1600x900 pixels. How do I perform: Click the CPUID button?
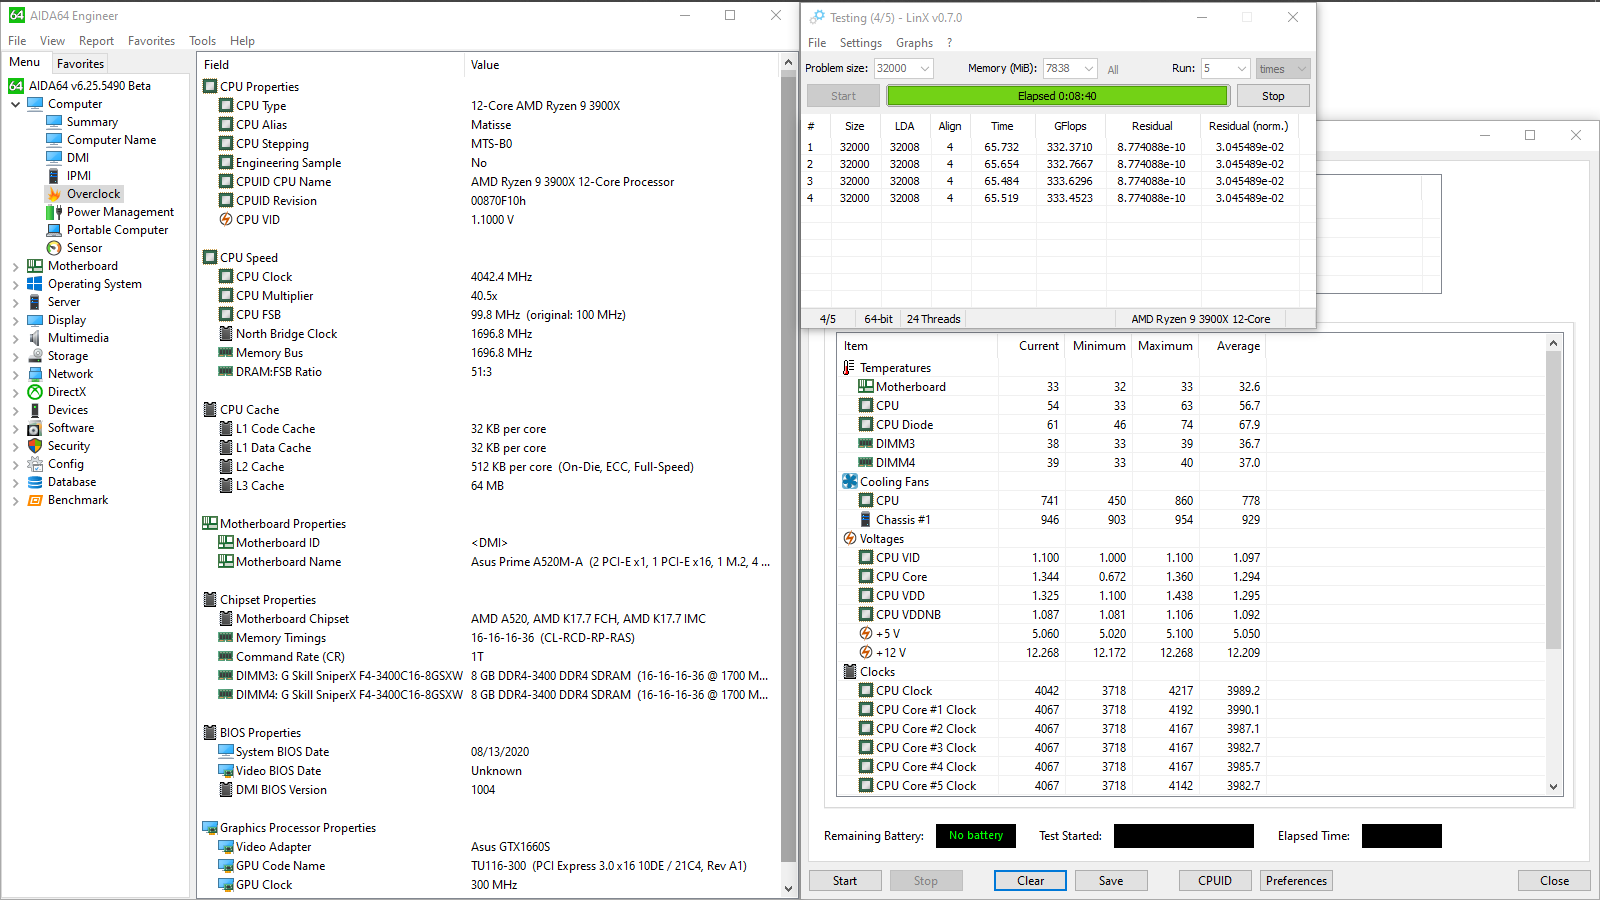tap(1215, 881)
